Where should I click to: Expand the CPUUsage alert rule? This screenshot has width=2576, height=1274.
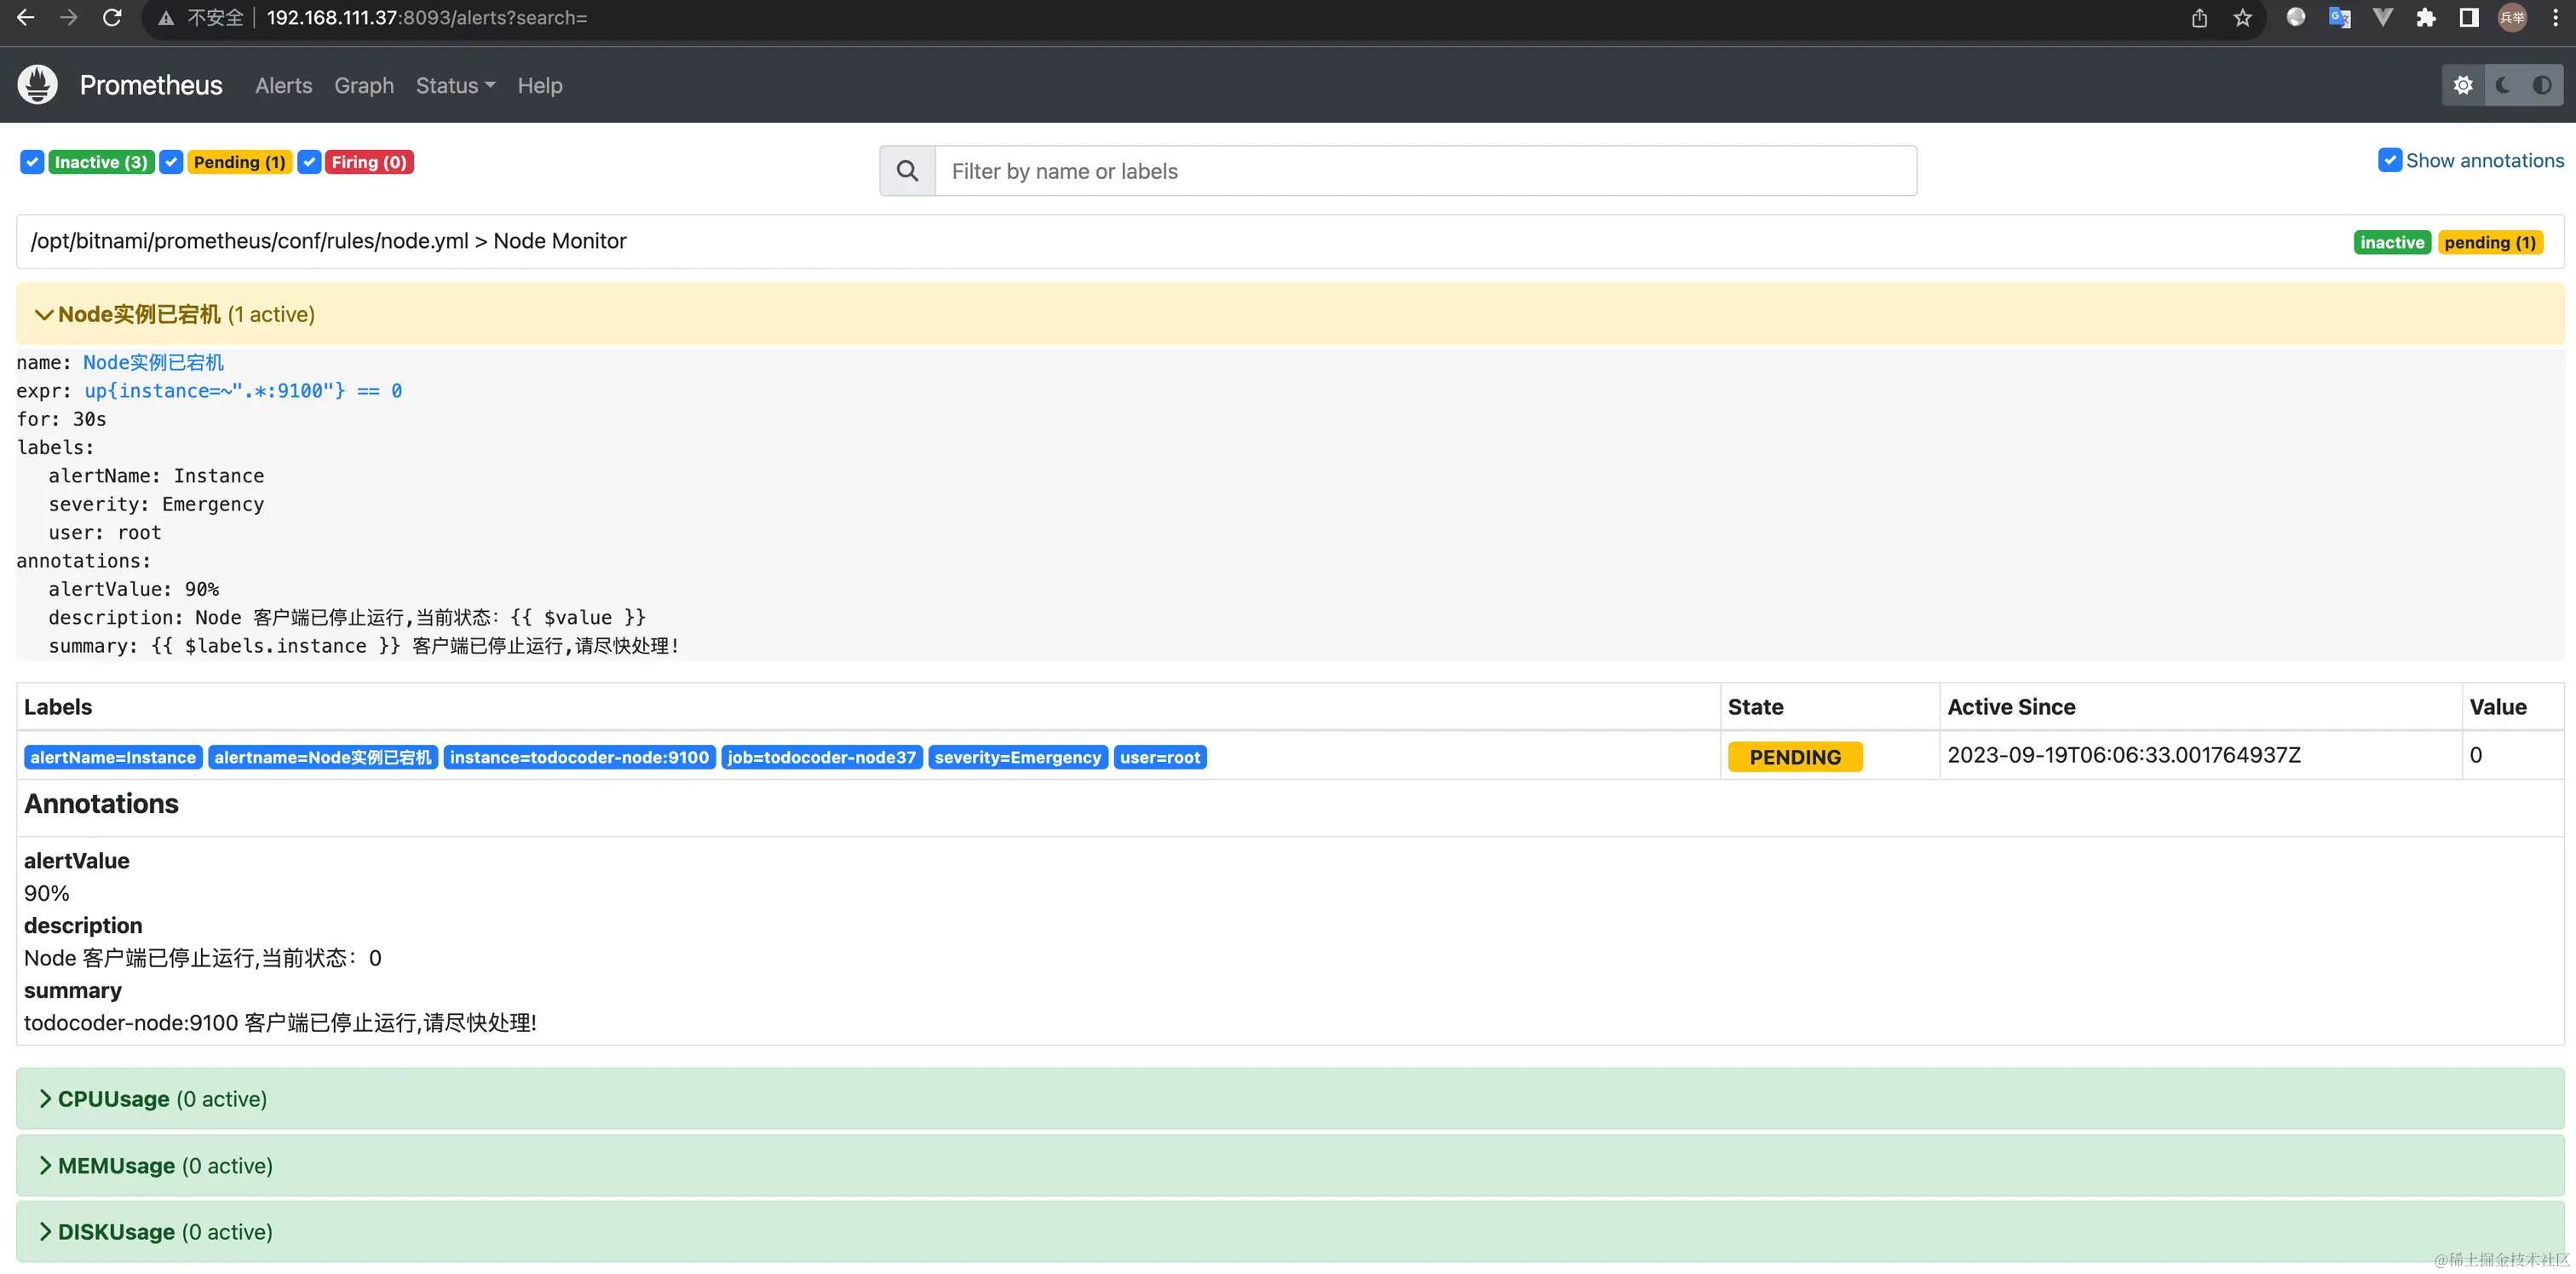tap(1290, 1098)
